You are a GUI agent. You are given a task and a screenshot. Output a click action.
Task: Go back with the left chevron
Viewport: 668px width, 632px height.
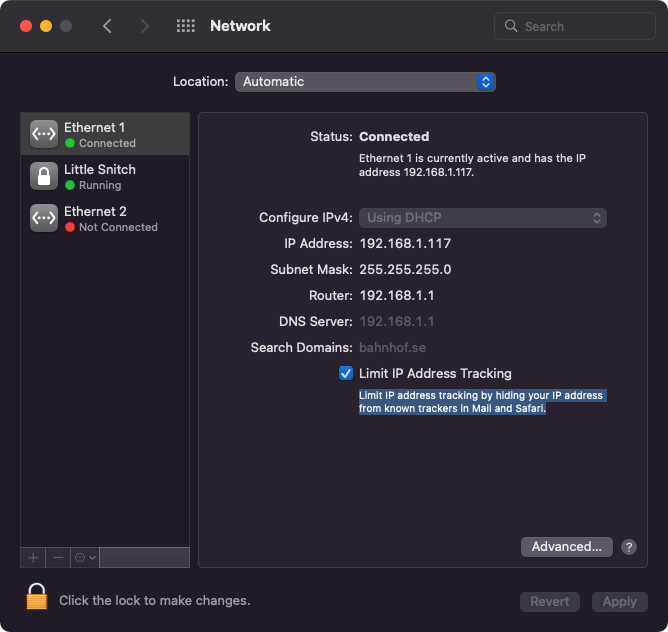[x=108, y=26]
